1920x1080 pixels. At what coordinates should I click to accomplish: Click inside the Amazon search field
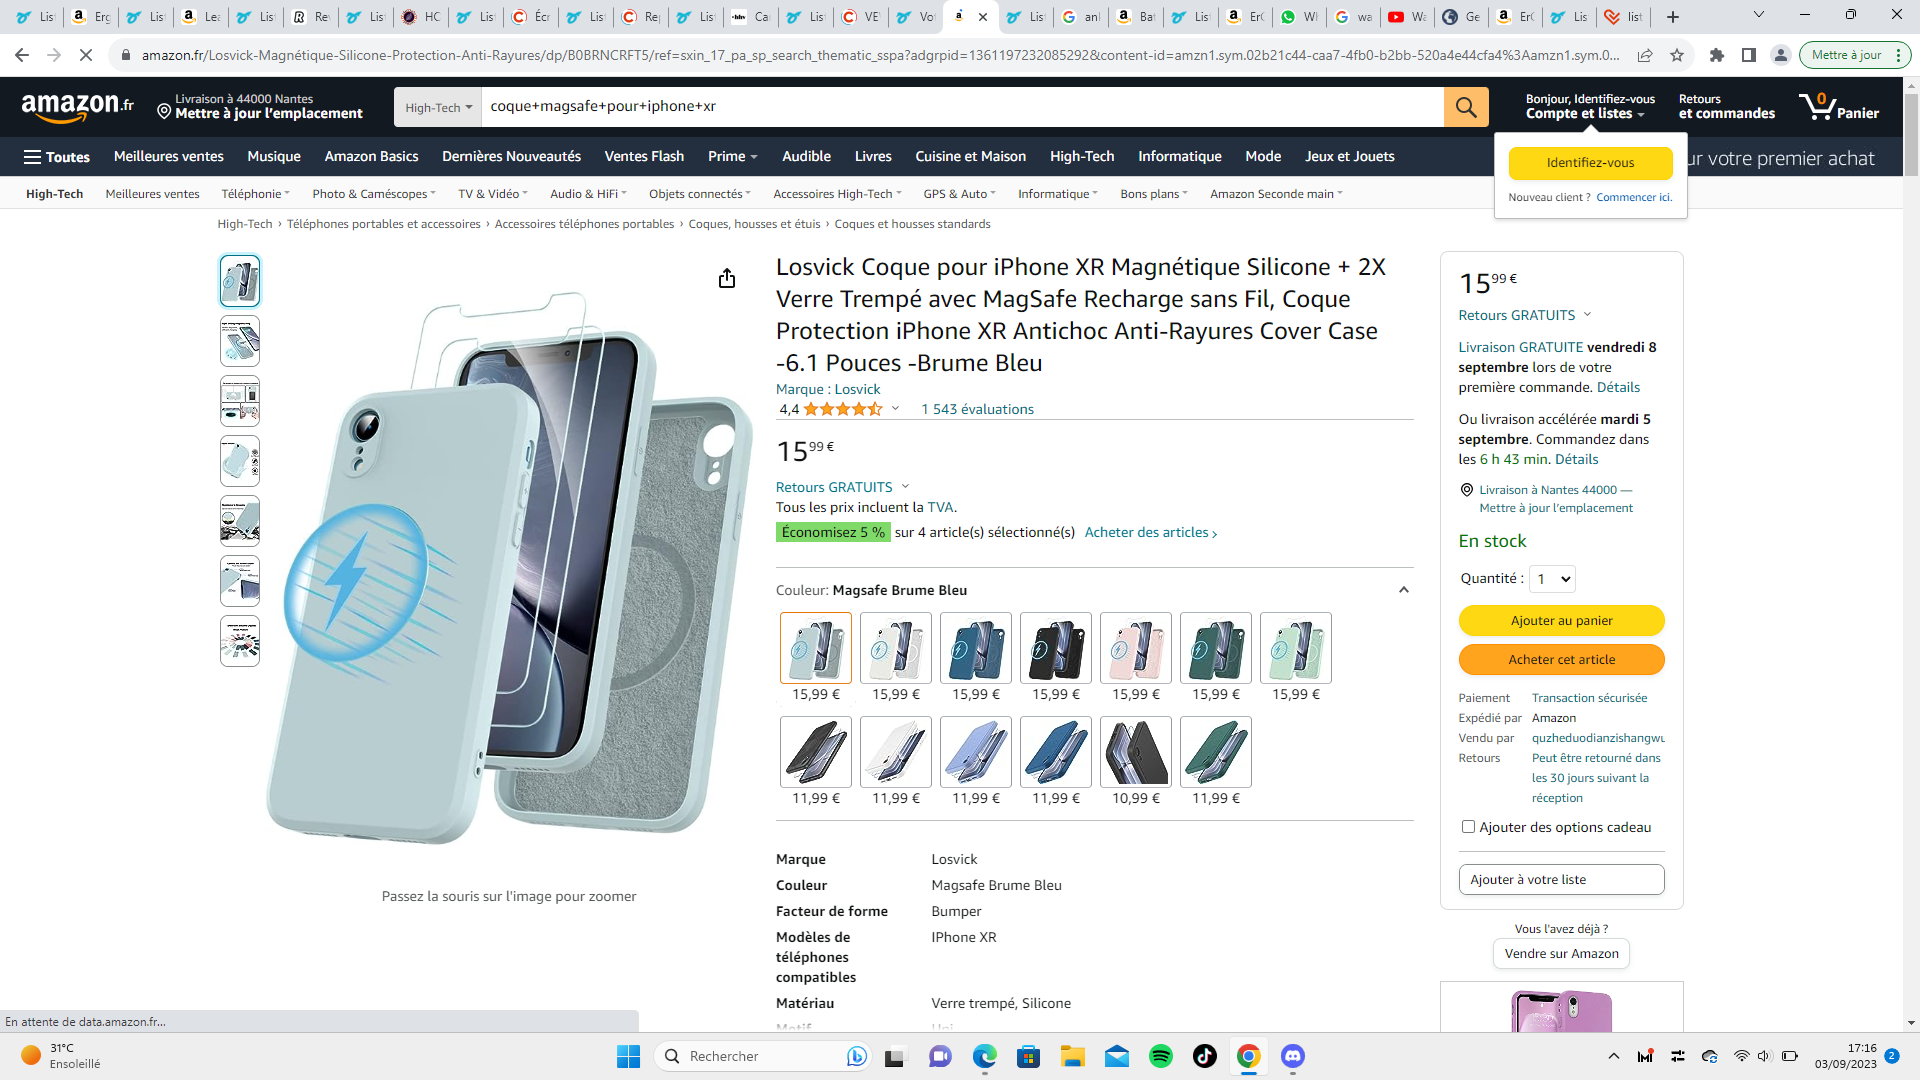962,107
